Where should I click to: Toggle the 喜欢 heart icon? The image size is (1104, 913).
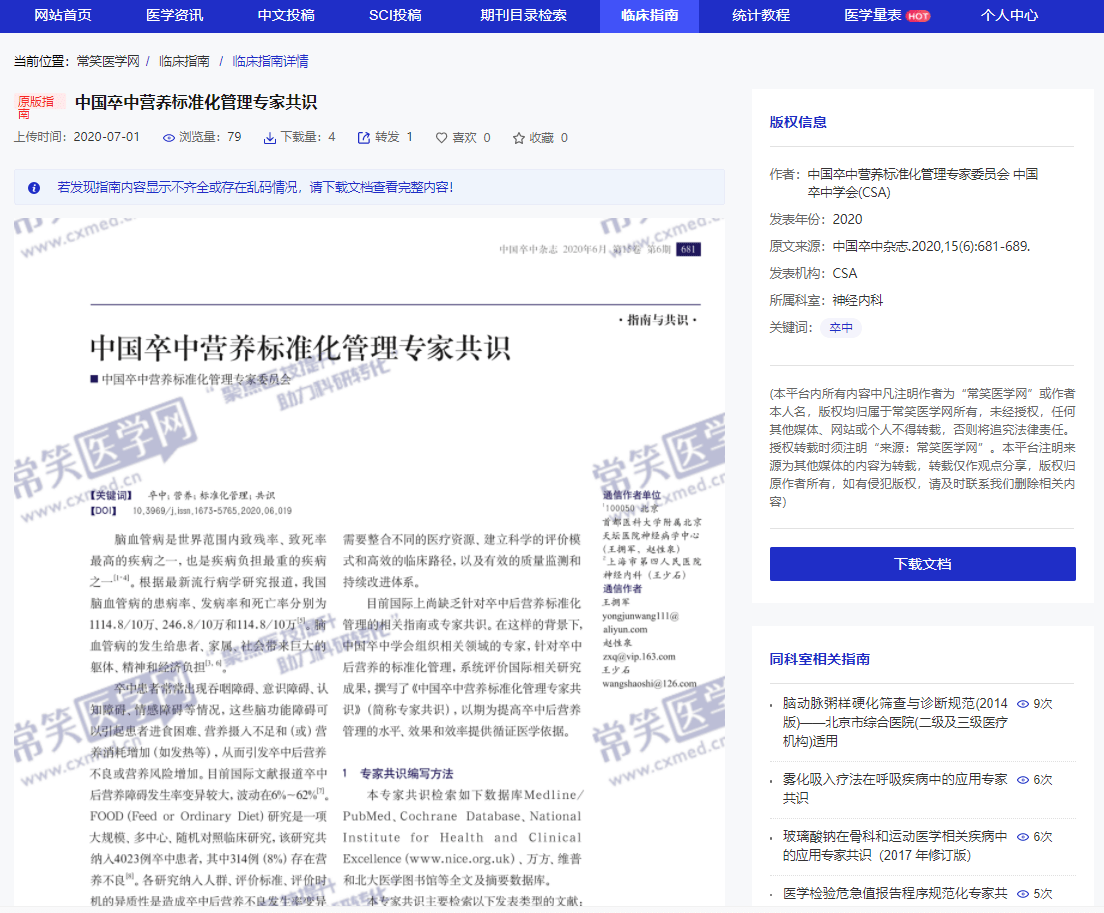[x=441, y=137]
